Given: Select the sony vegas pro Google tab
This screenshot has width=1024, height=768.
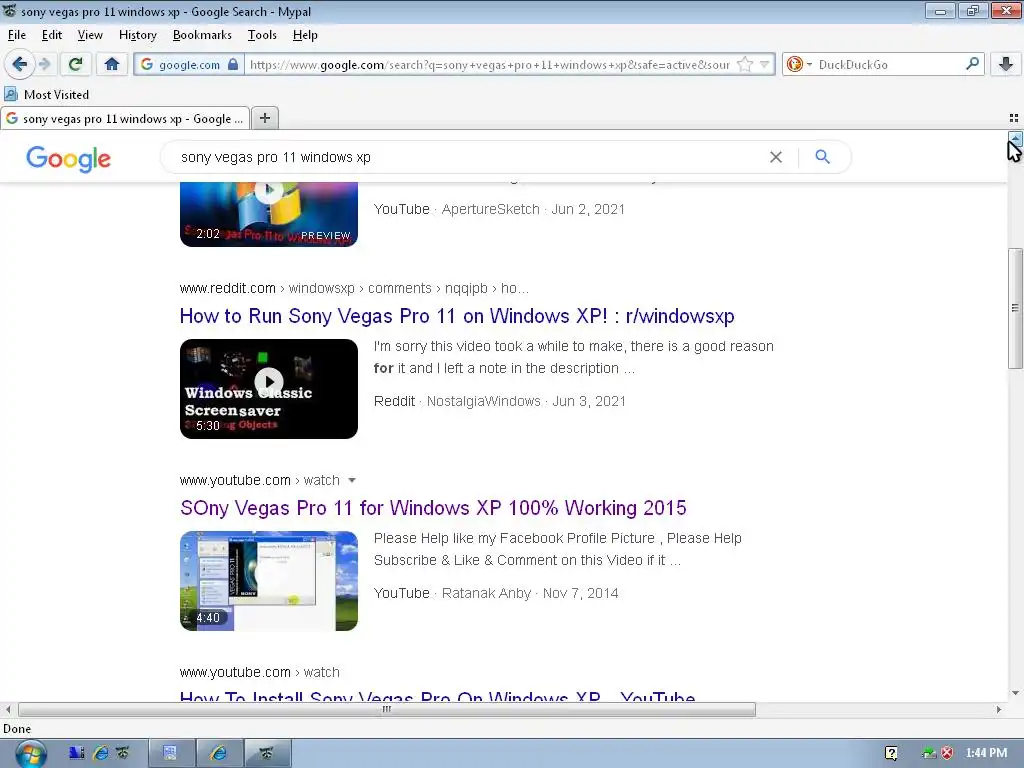Looking at the screenshot, I should tap(125, 118).
